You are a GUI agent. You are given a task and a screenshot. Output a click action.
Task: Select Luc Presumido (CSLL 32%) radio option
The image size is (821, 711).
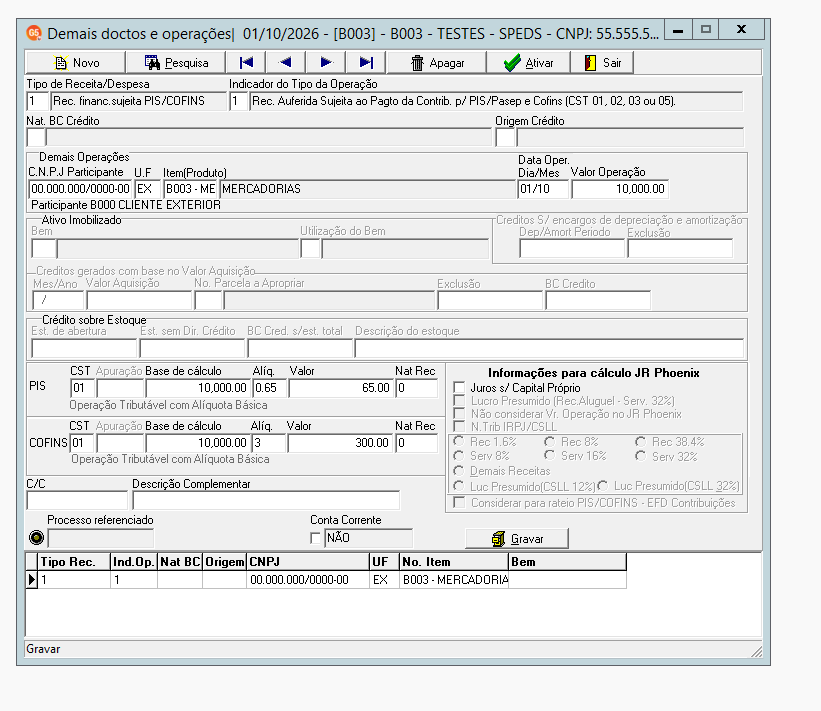603,486
